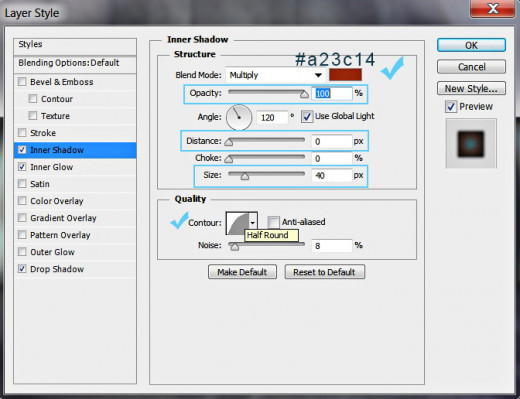Image resolution: width=520 pixels, height=399 pixels.
Task: Select Blending Options: Default entry
Action: pyautogui.click(x=75, y=65)
